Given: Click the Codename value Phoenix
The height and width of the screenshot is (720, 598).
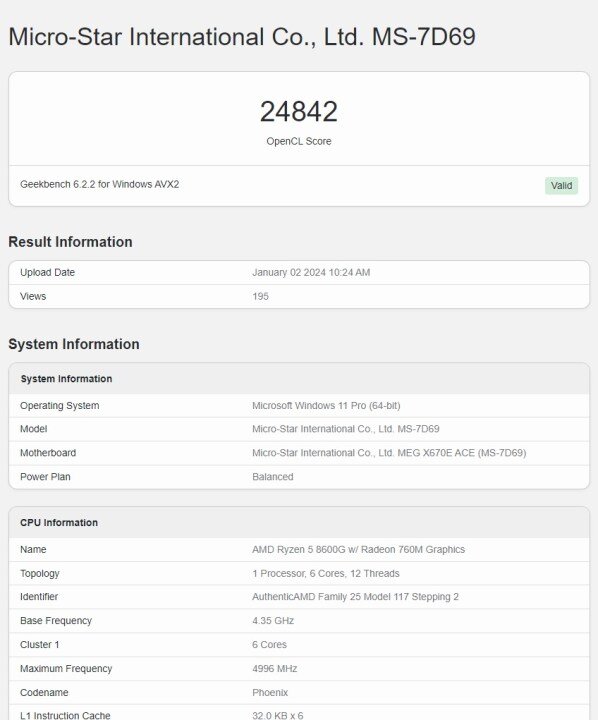Looking at the screenshot, I should click(x=270, y=692).
